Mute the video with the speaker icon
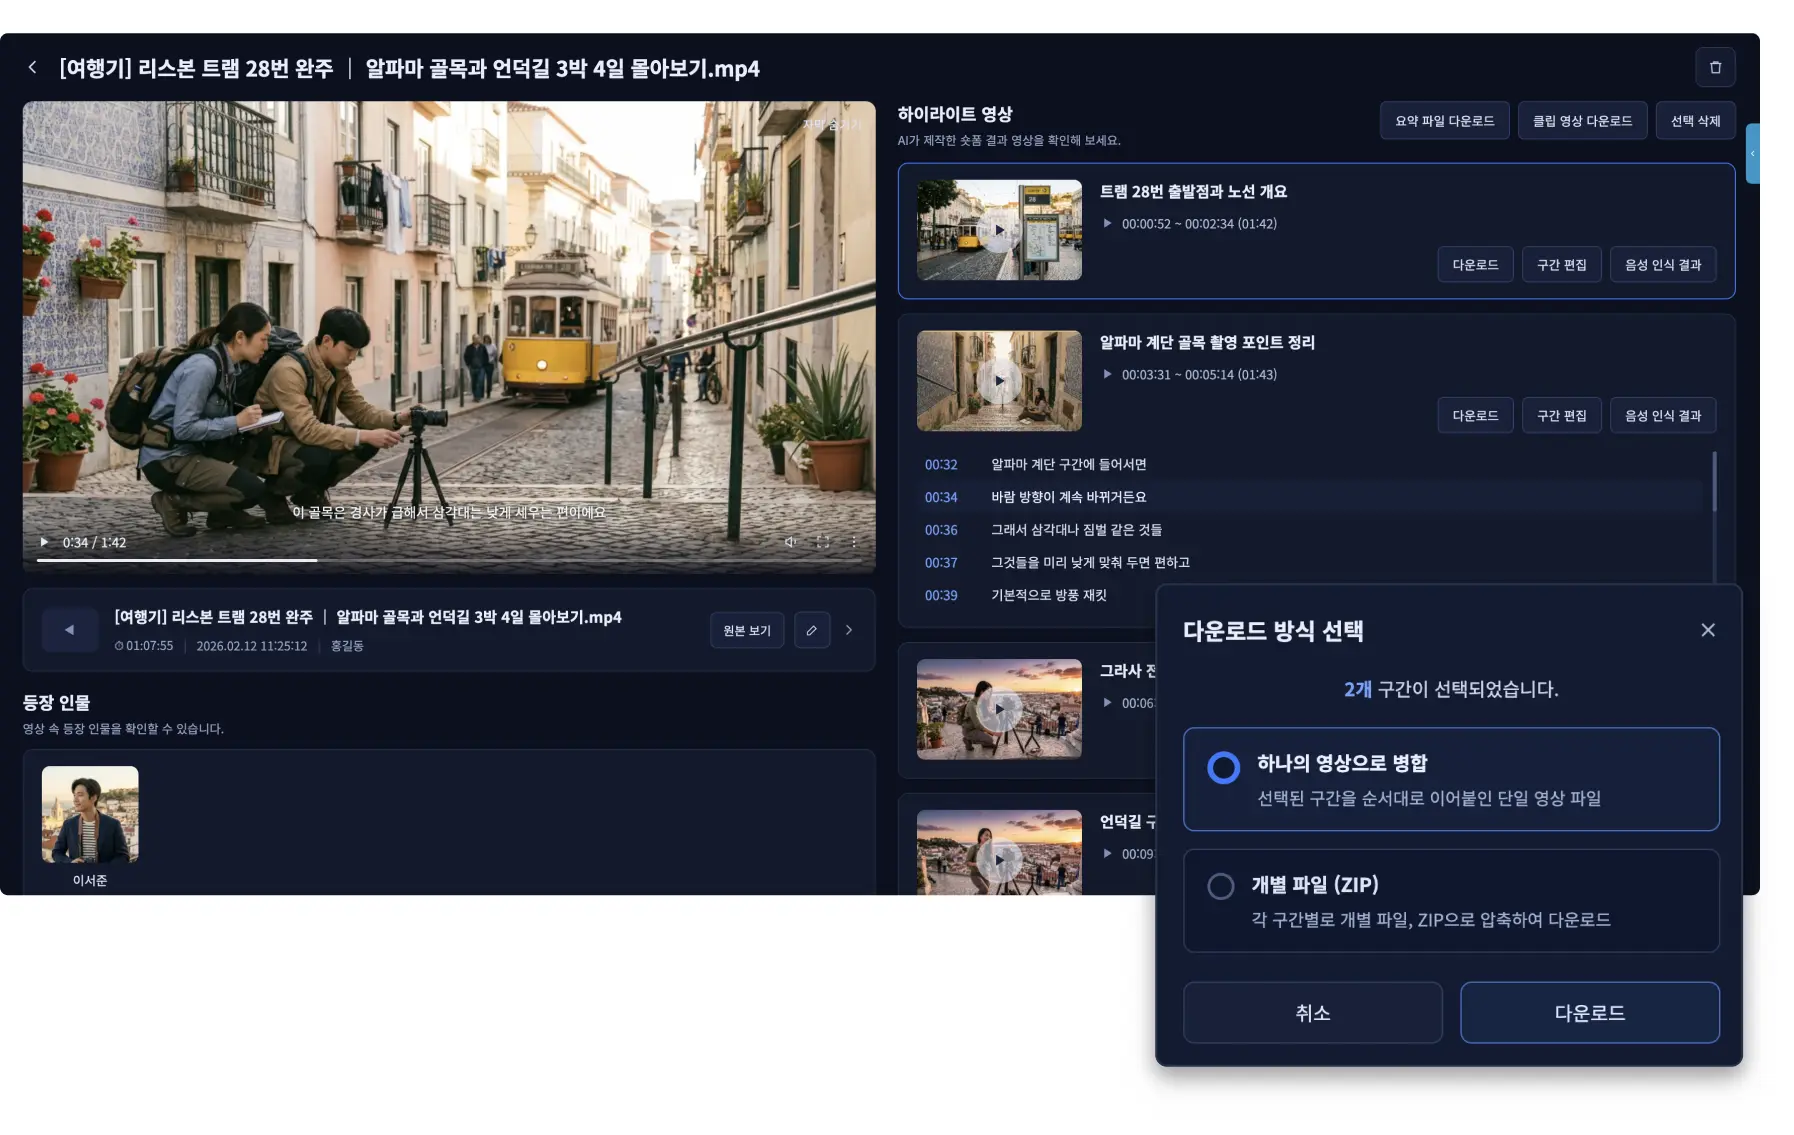The width and height of the screenshot is (1794, 1135). 790,542
